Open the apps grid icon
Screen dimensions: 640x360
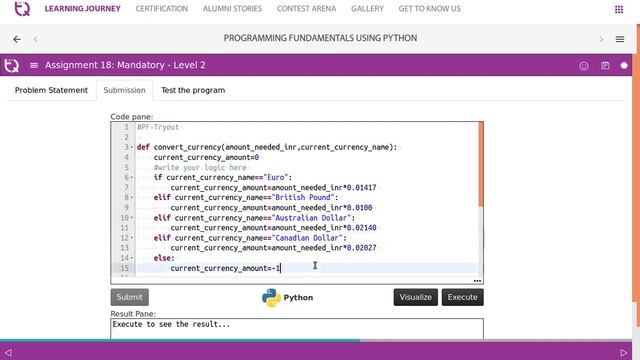[x=619, y=9]
